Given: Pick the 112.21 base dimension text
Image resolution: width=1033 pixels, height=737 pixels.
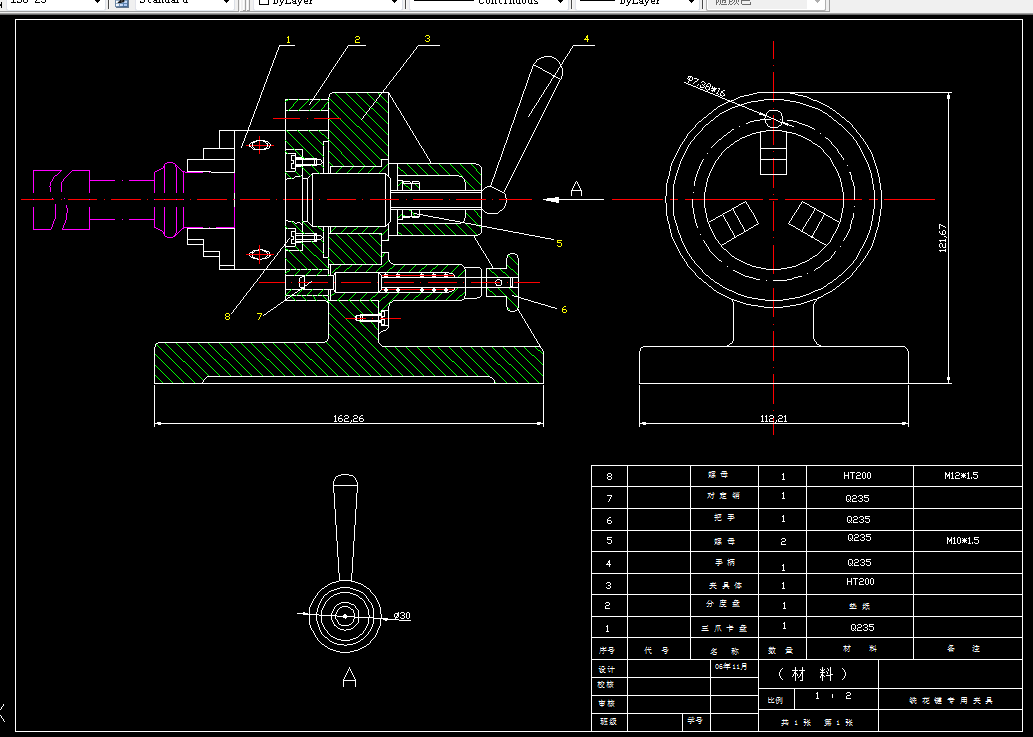Looking at the screenshot, I should pyautogui.click(x=774, y=418).
